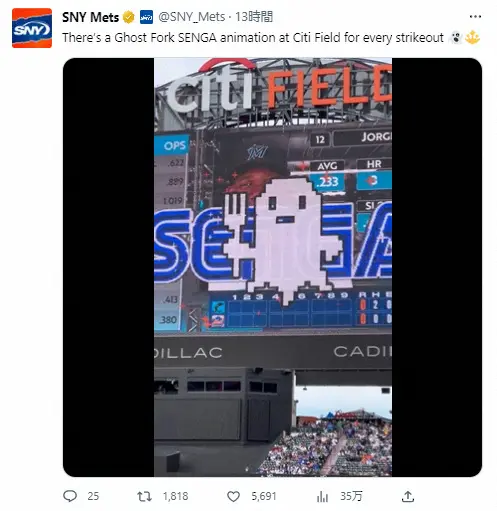Like the tweet with the heart icon
This screenshot has width=497, height=511.
233,496
